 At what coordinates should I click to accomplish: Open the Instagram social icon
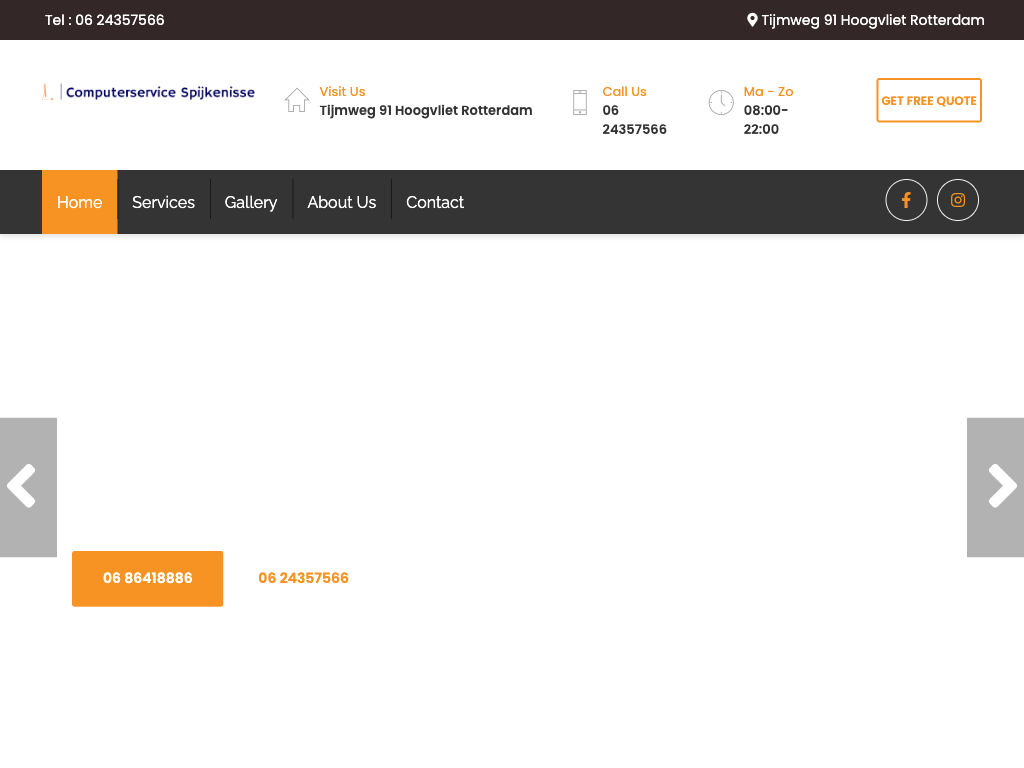[x=958, y=200]
